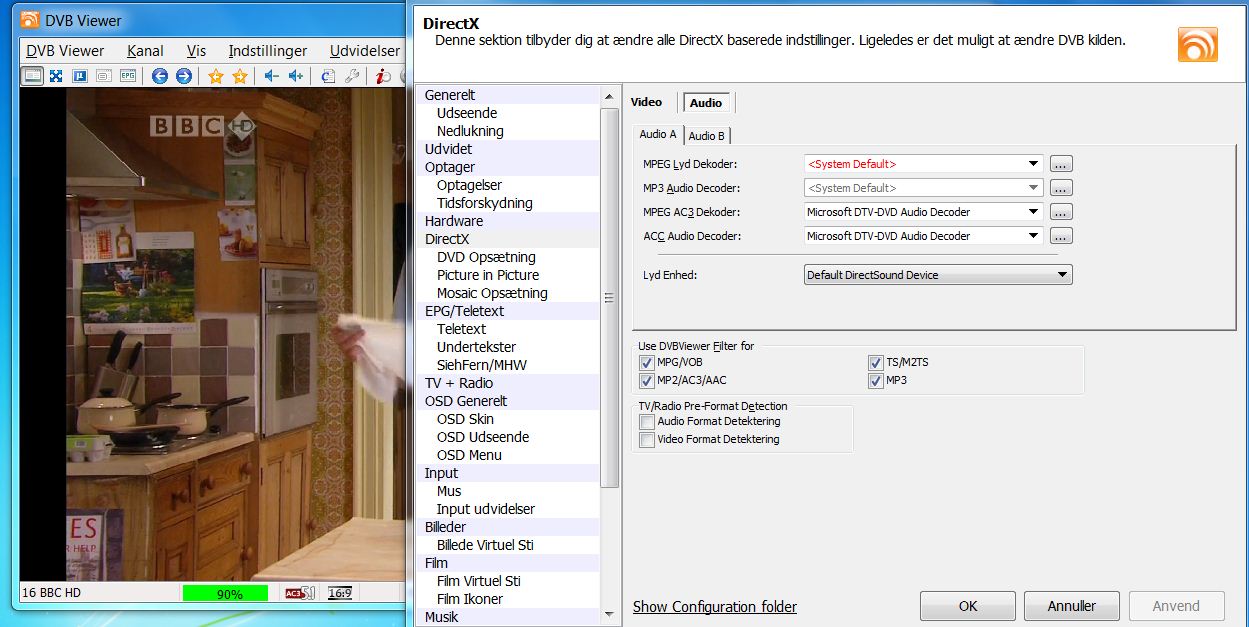
Task: Select Film Ikoner in the settings list
Action: click(470, 599)
